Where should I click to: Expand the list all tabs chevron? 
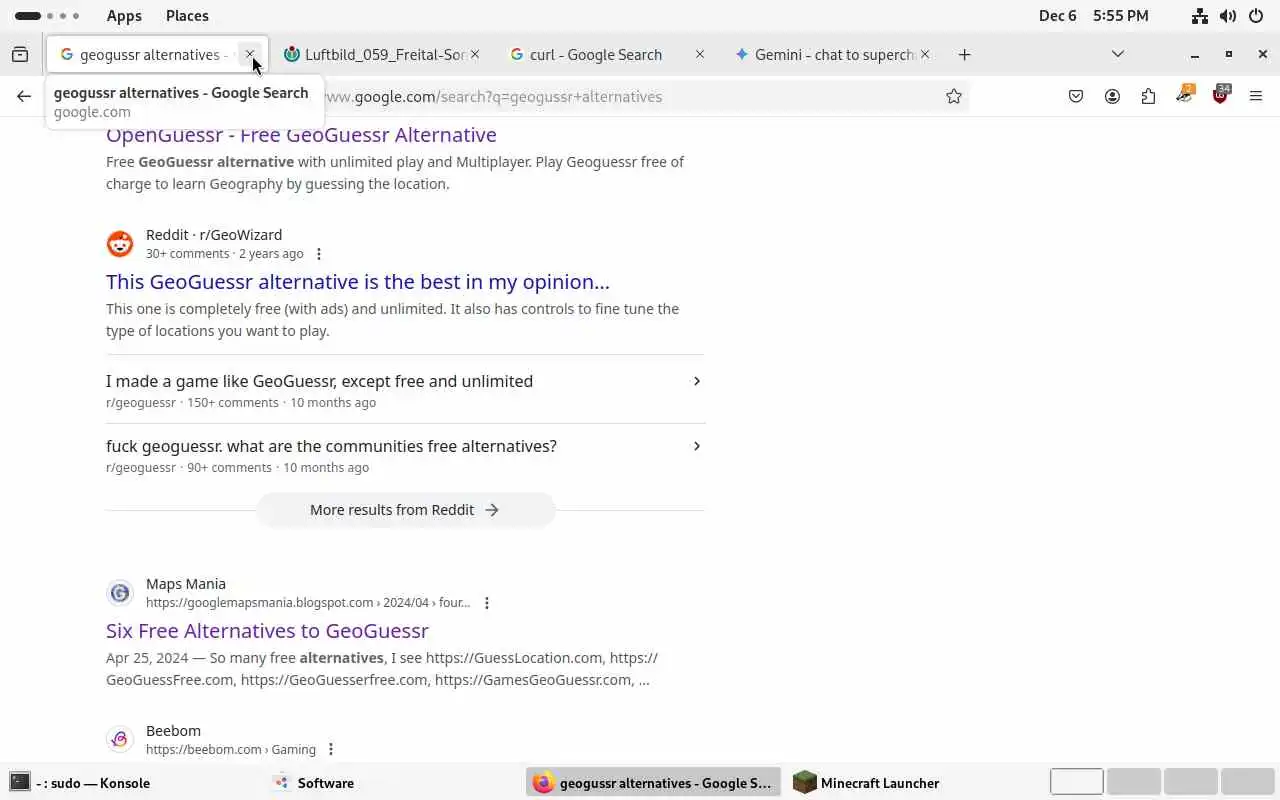pyautogui.click(x=1118, y=54)
